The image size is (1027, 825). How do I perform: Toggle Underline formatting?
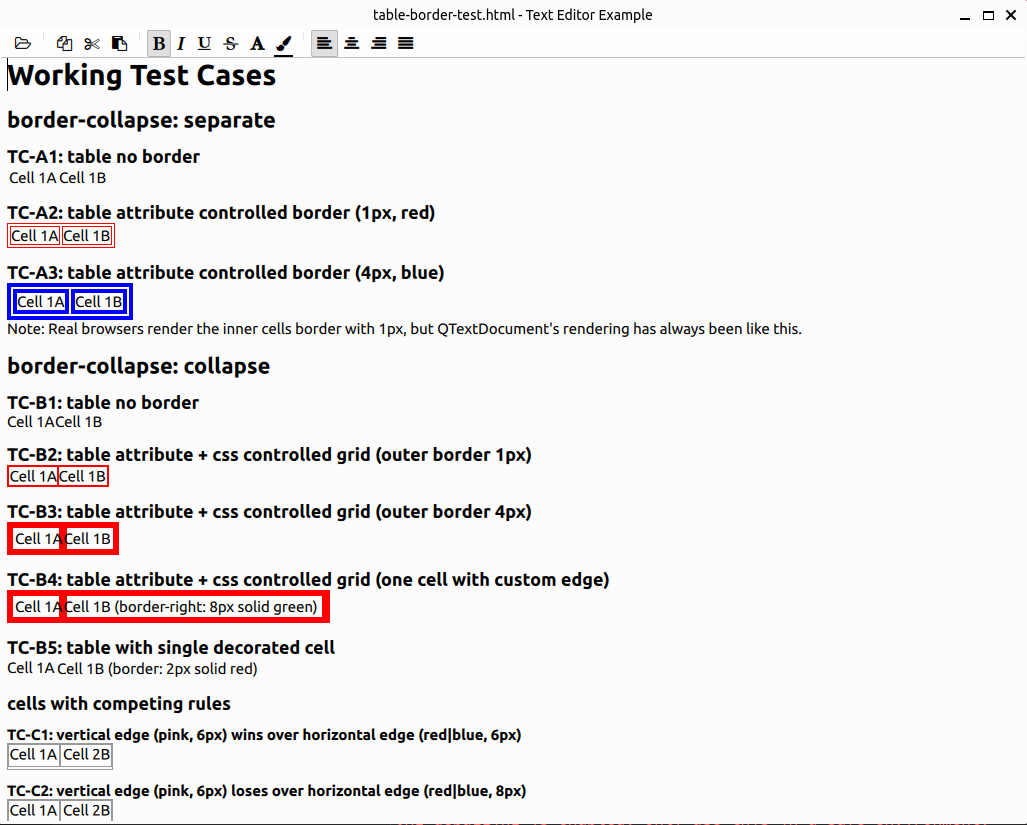(x=205, y=43)
